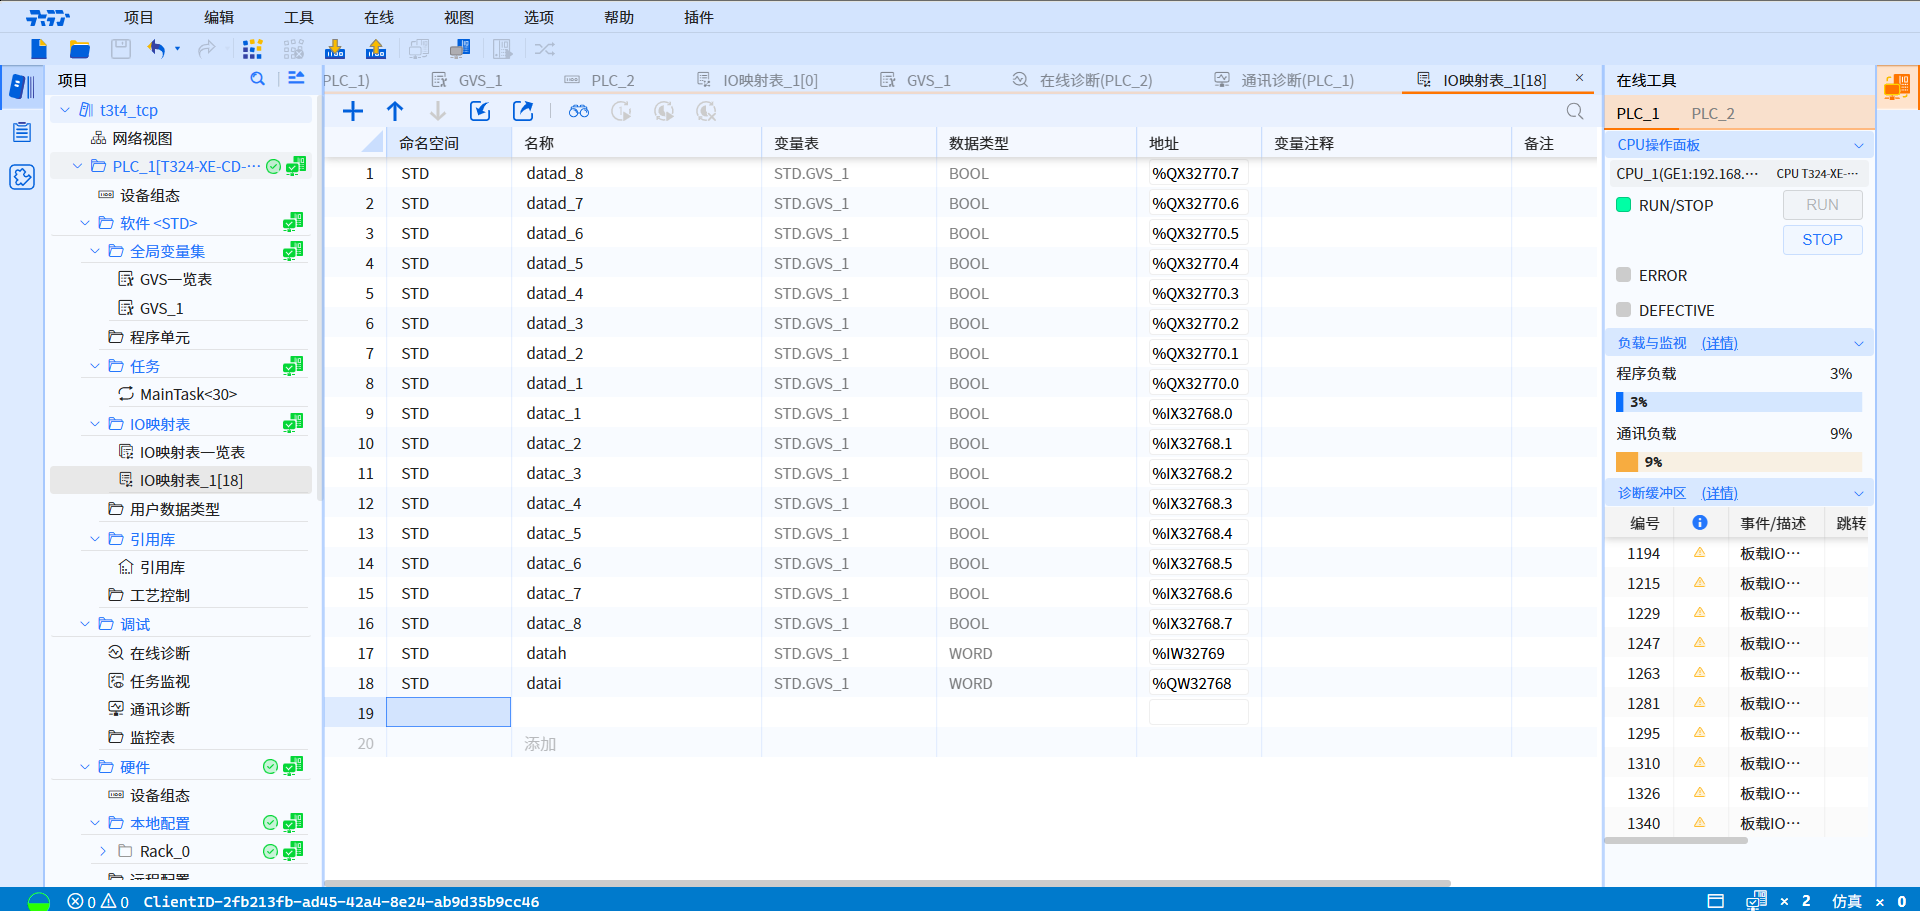Click the empty address cell in row 19

click(1198, 712)
